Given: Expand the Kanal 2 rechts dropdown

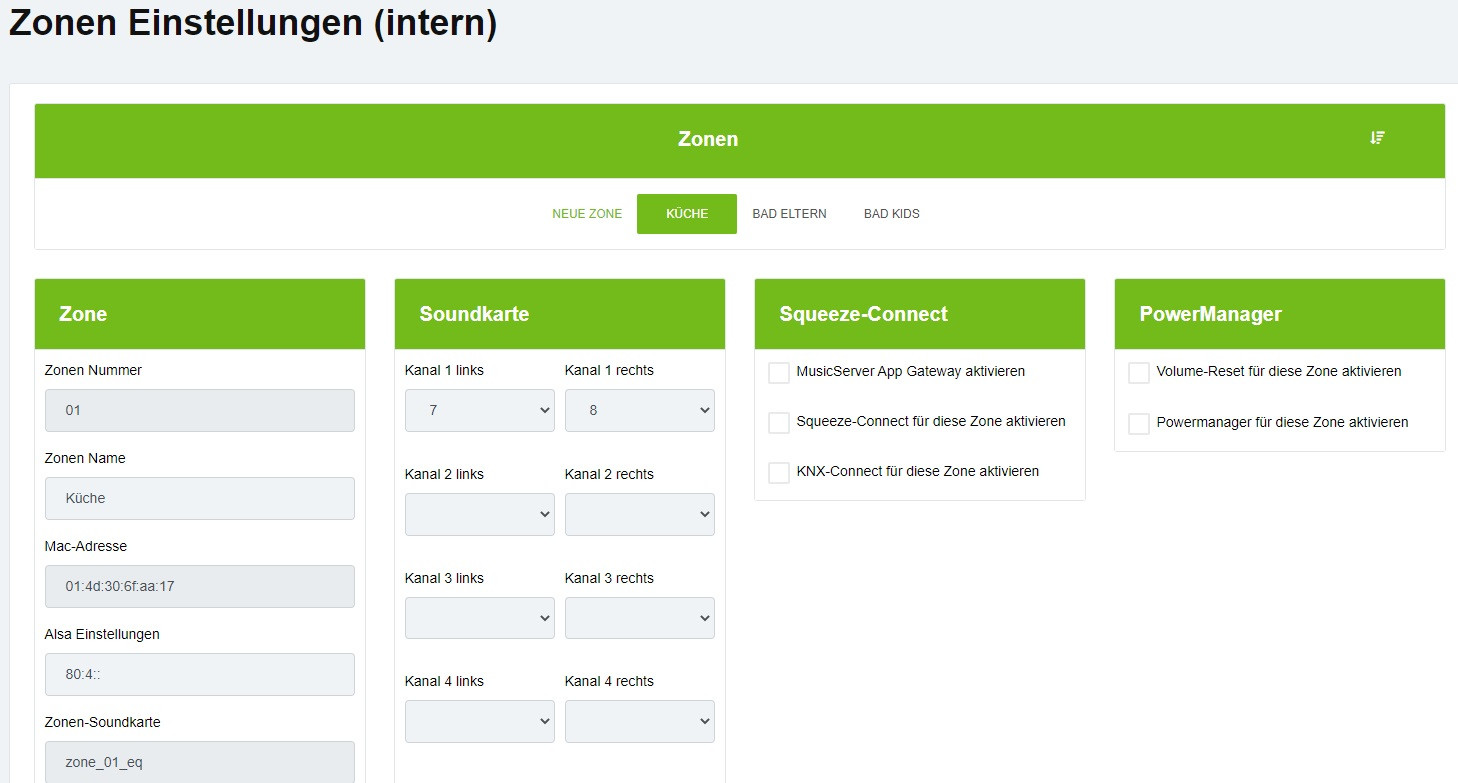Looking at the screenshot, I should (640, 514).
